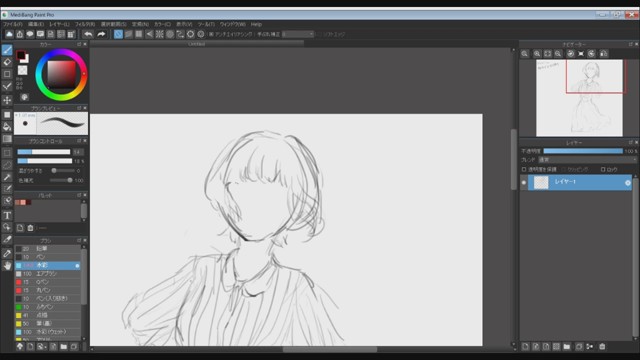Select the Pen brush at size 10

48,257
